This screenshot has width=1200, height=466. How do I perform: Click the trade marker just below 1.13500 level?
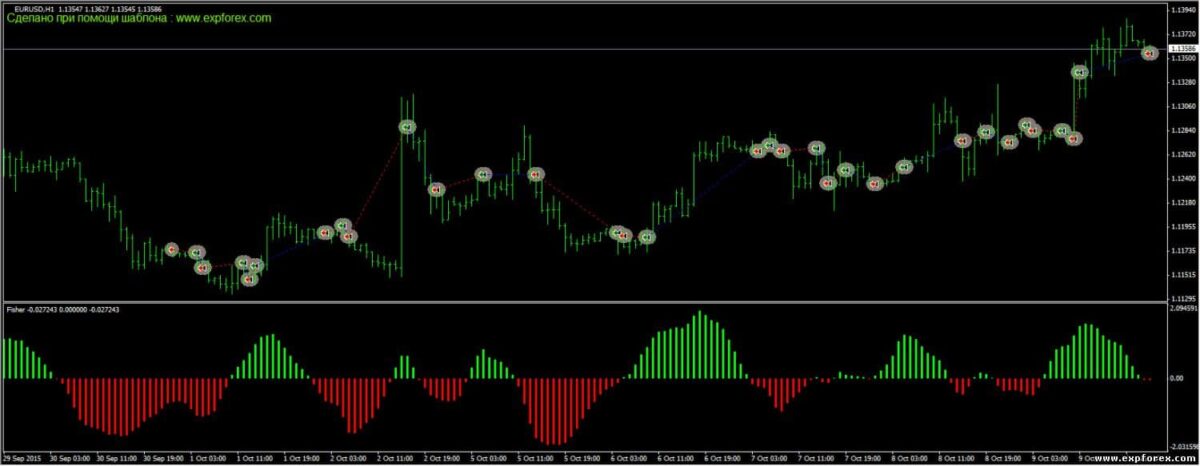point(1079,72)
